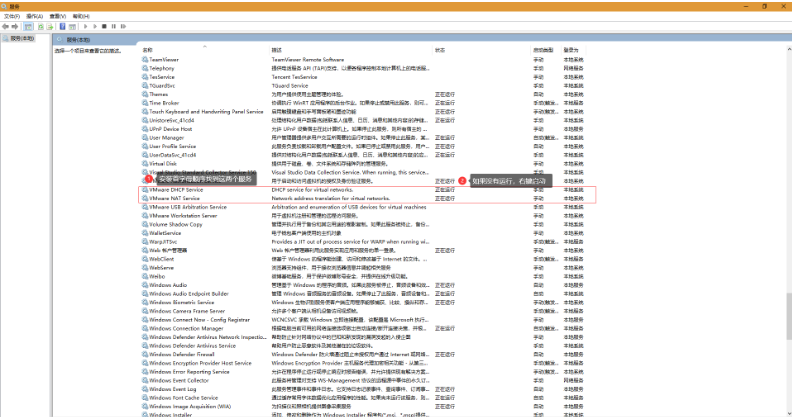Screen dimensions: 792x417
Task: Toggle the show/hide action pane icon
Action: tap(72, 26)
